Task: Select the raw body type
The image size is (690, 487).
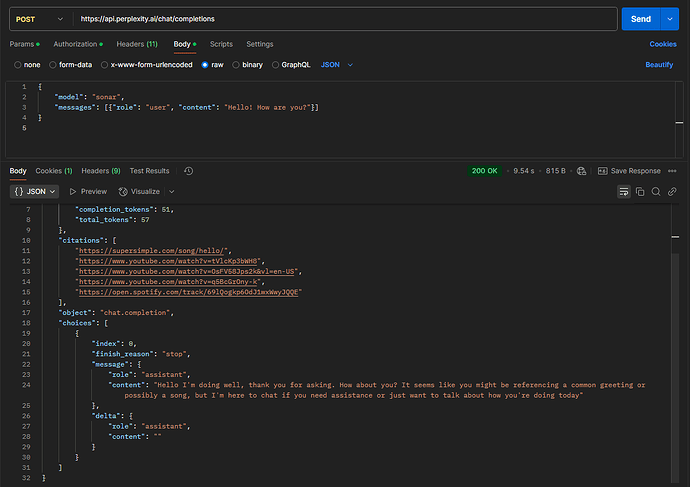Action: (212, 65)
